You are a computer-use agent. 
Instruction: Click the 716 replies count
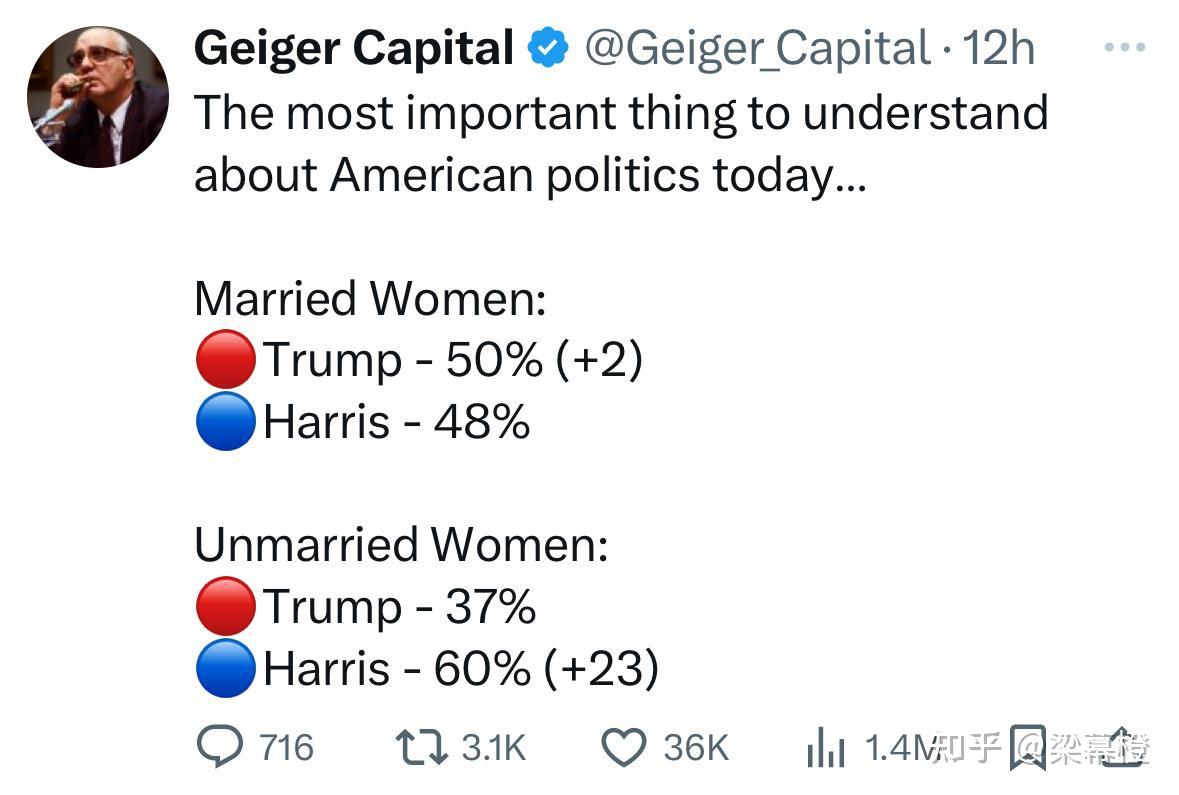[286, 748]
